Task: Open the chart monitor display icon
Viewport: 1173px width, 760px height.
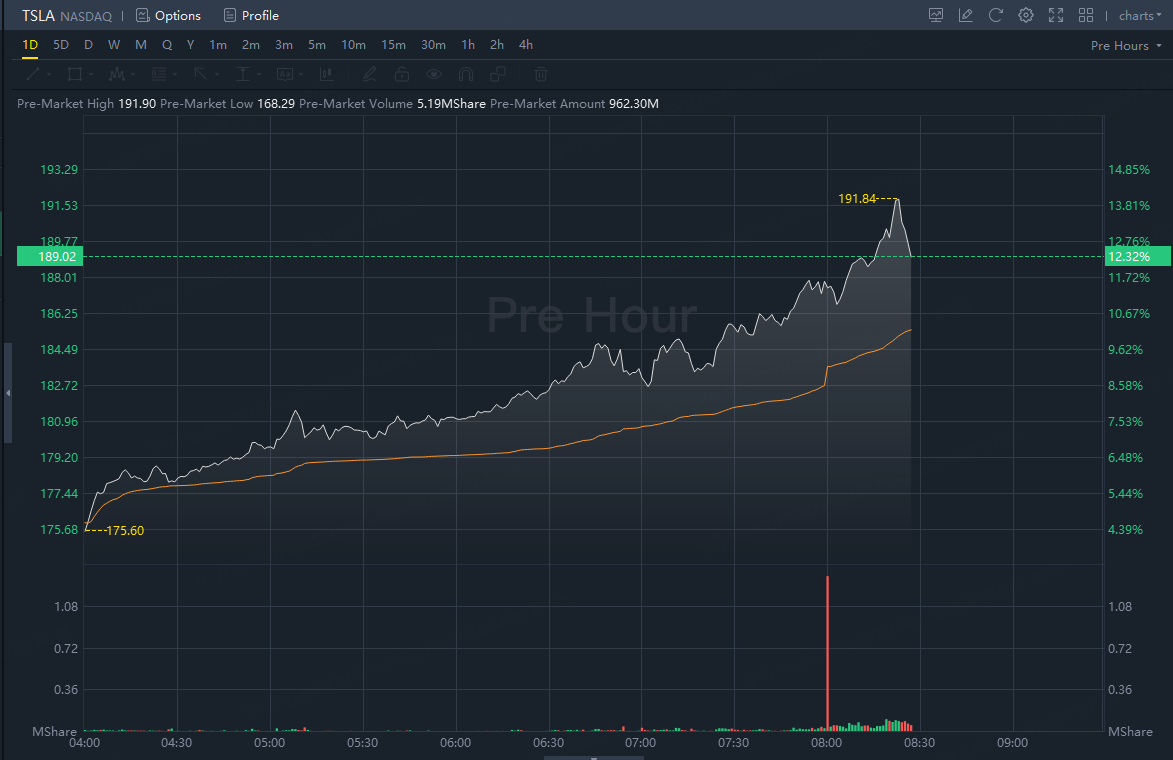Action: 936,16
